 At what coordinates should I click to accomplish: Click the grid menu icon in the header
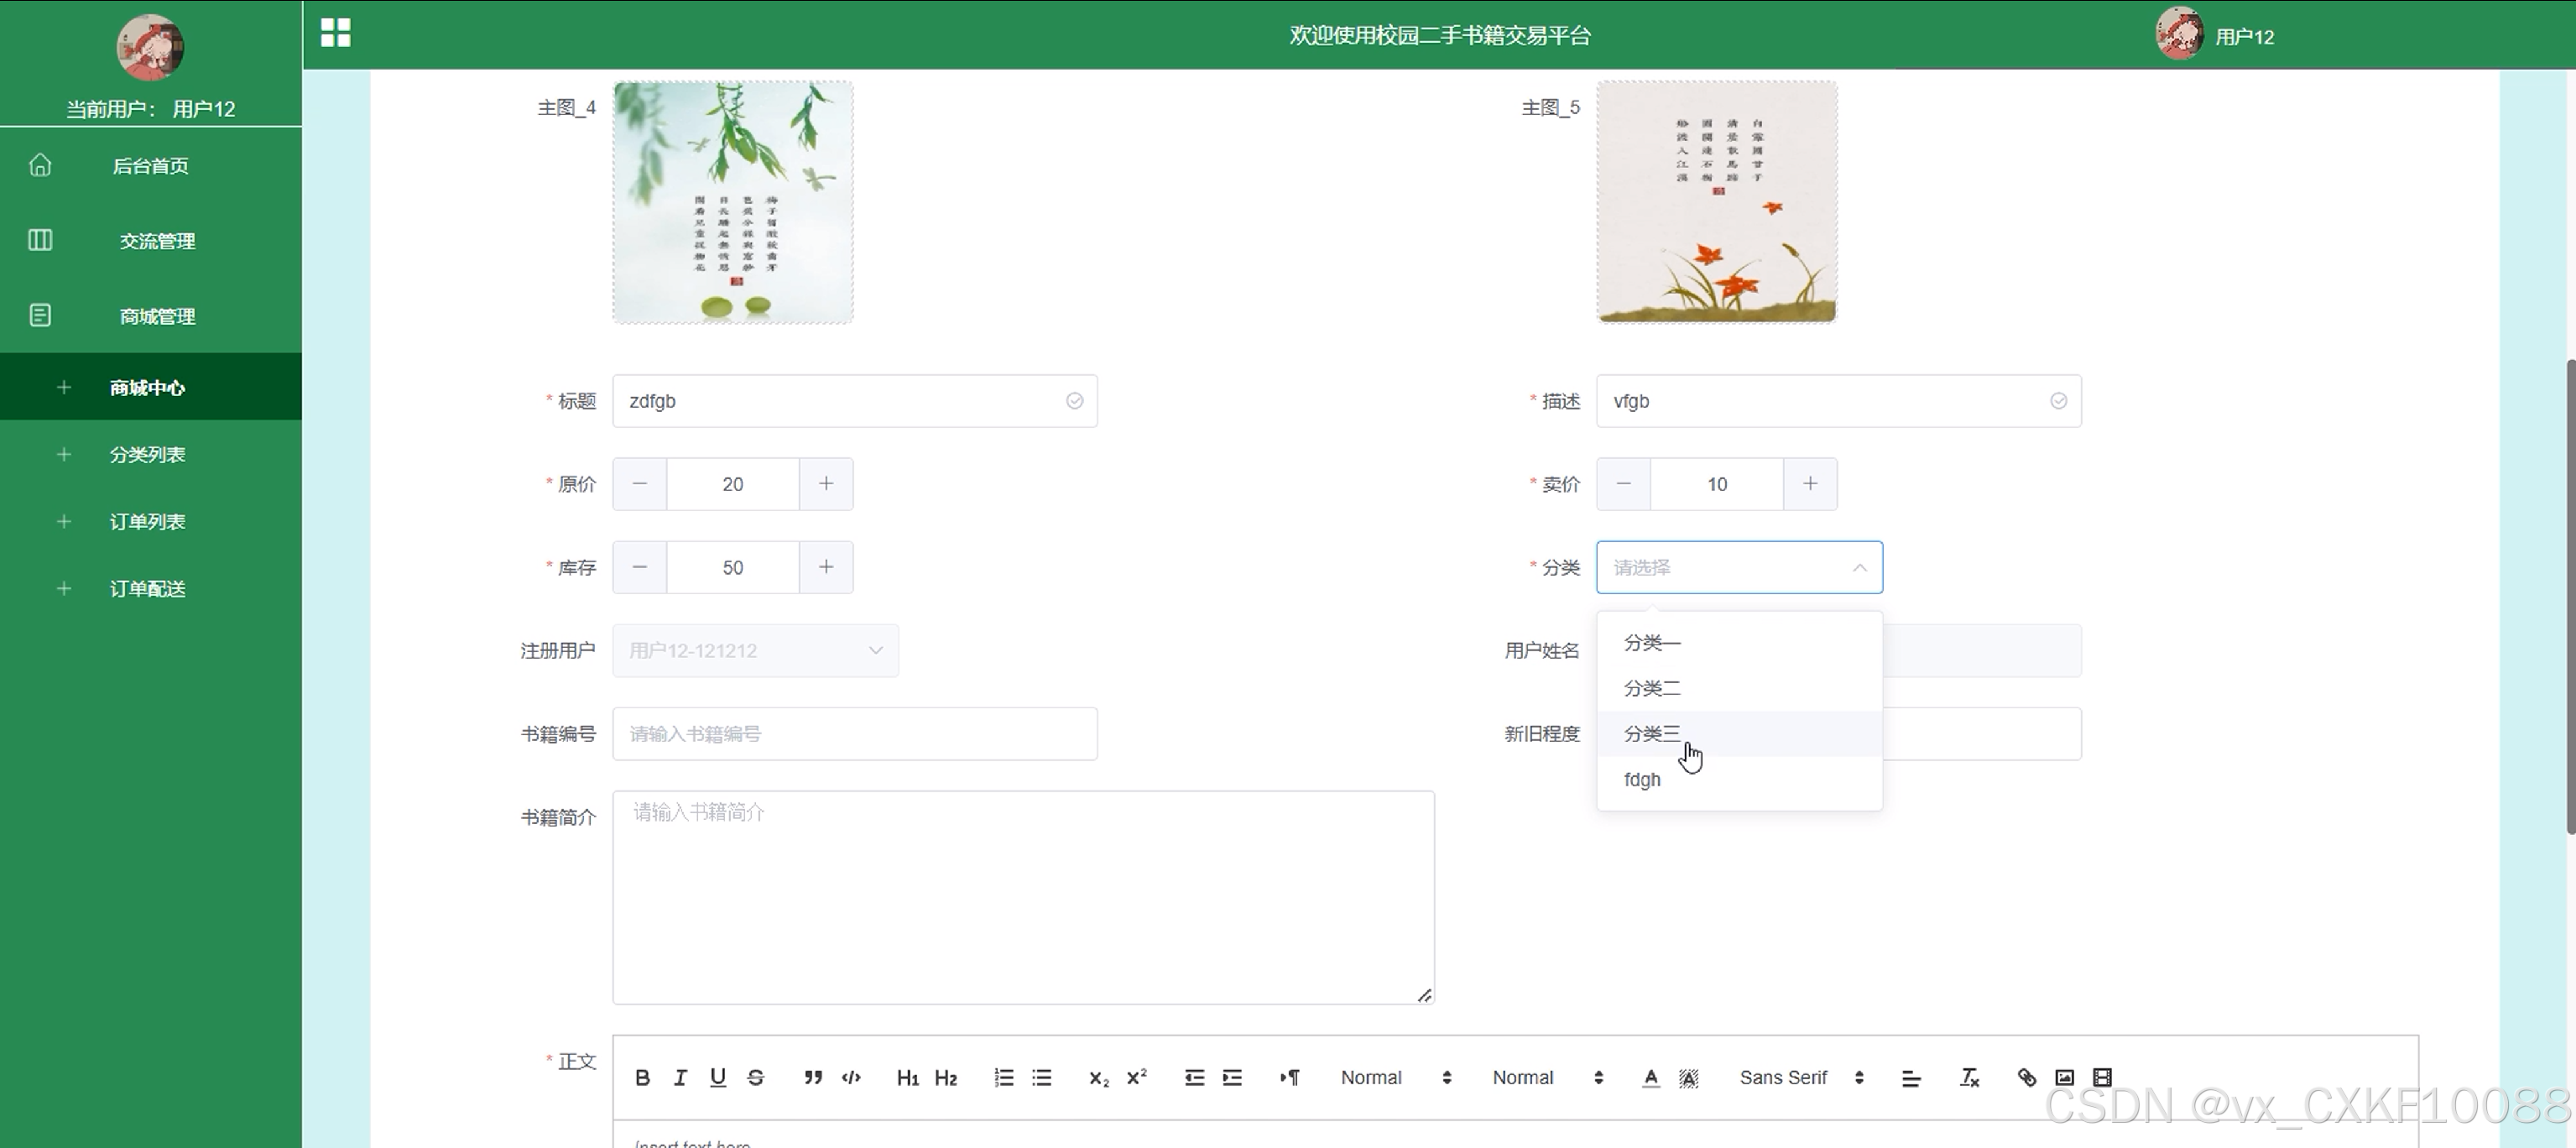(336, 33)
